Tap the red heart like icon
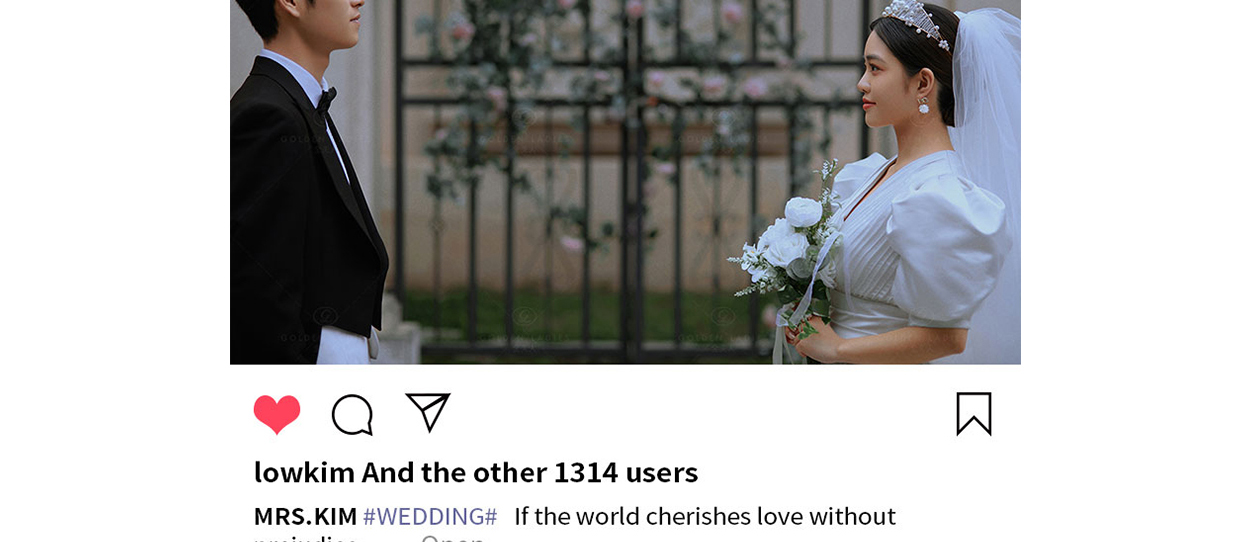Image resolution: width=1250 pixels, height=542 pixels. (x=277, y=414)
